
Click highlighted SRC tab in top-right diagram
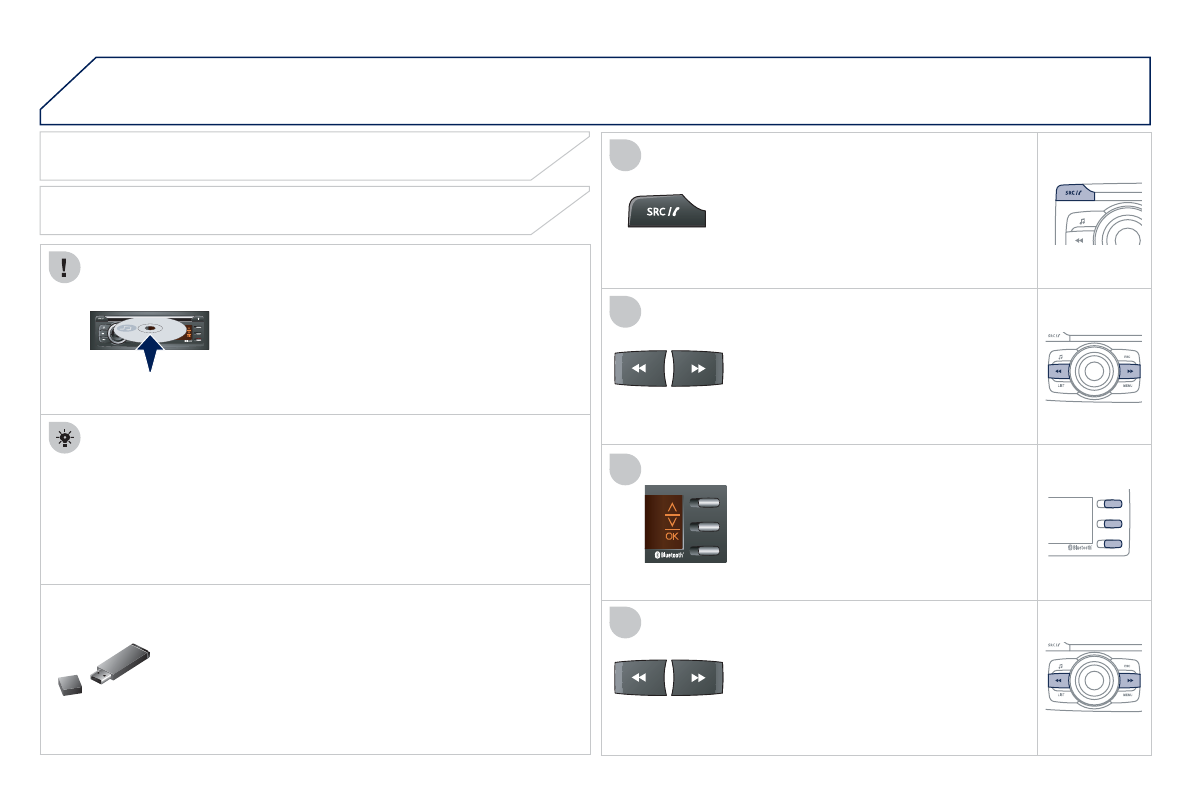[1075, 193]
